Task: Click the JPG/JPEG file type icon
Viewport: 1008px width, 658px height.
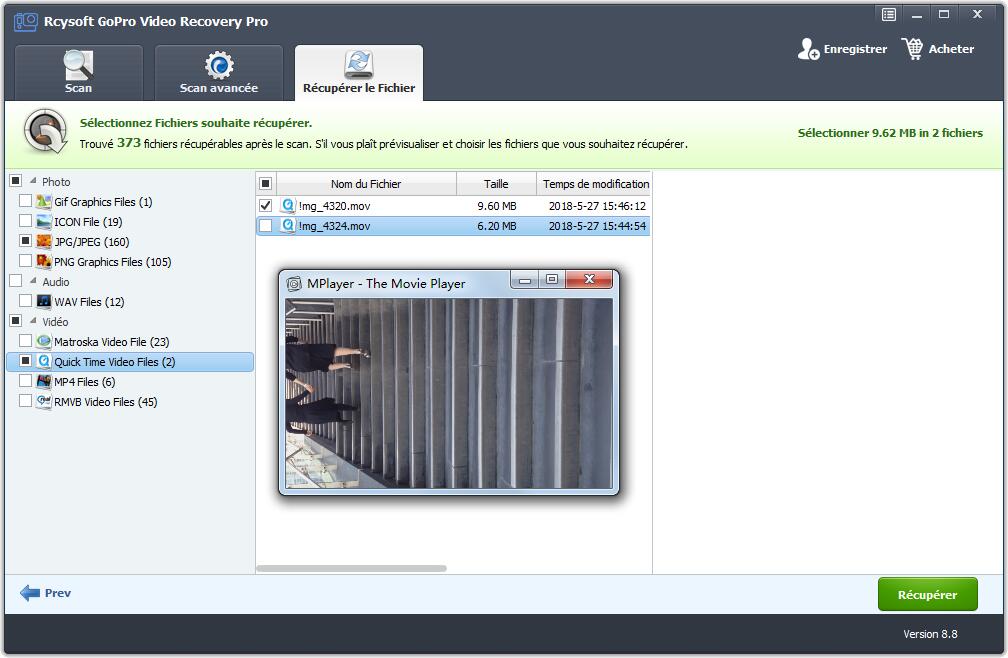Action: tap(44, 242)
